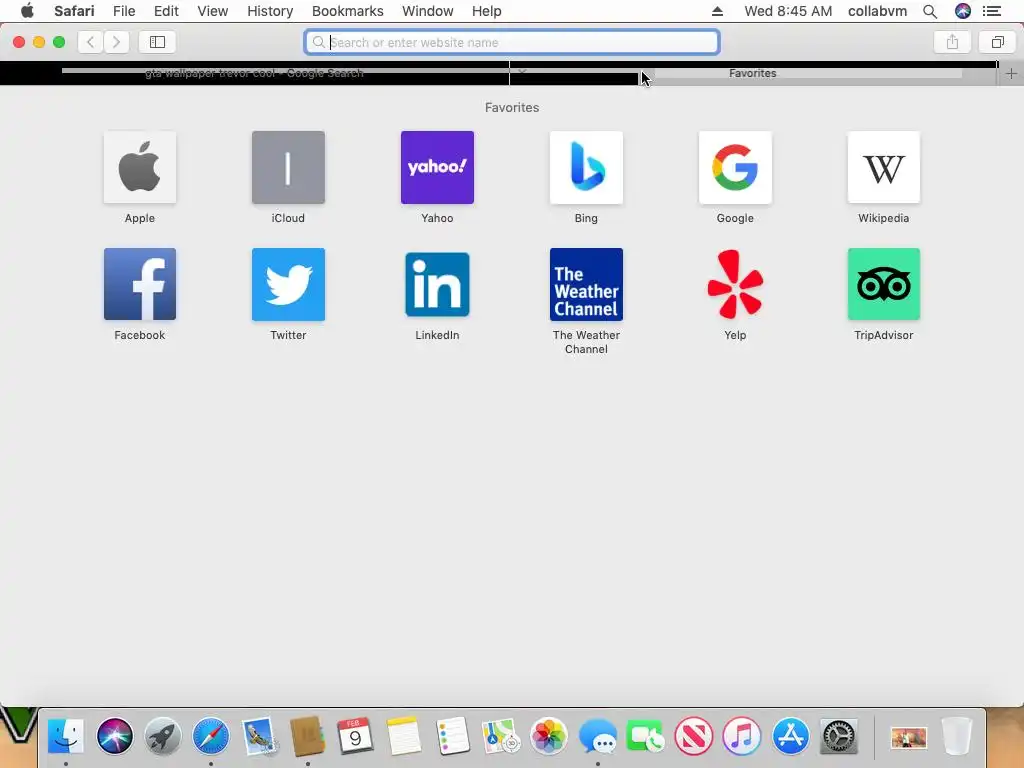This screenshot has width=1024, height=768.
Task: Open Calendar icon in Dock
Action: [355, 736]
